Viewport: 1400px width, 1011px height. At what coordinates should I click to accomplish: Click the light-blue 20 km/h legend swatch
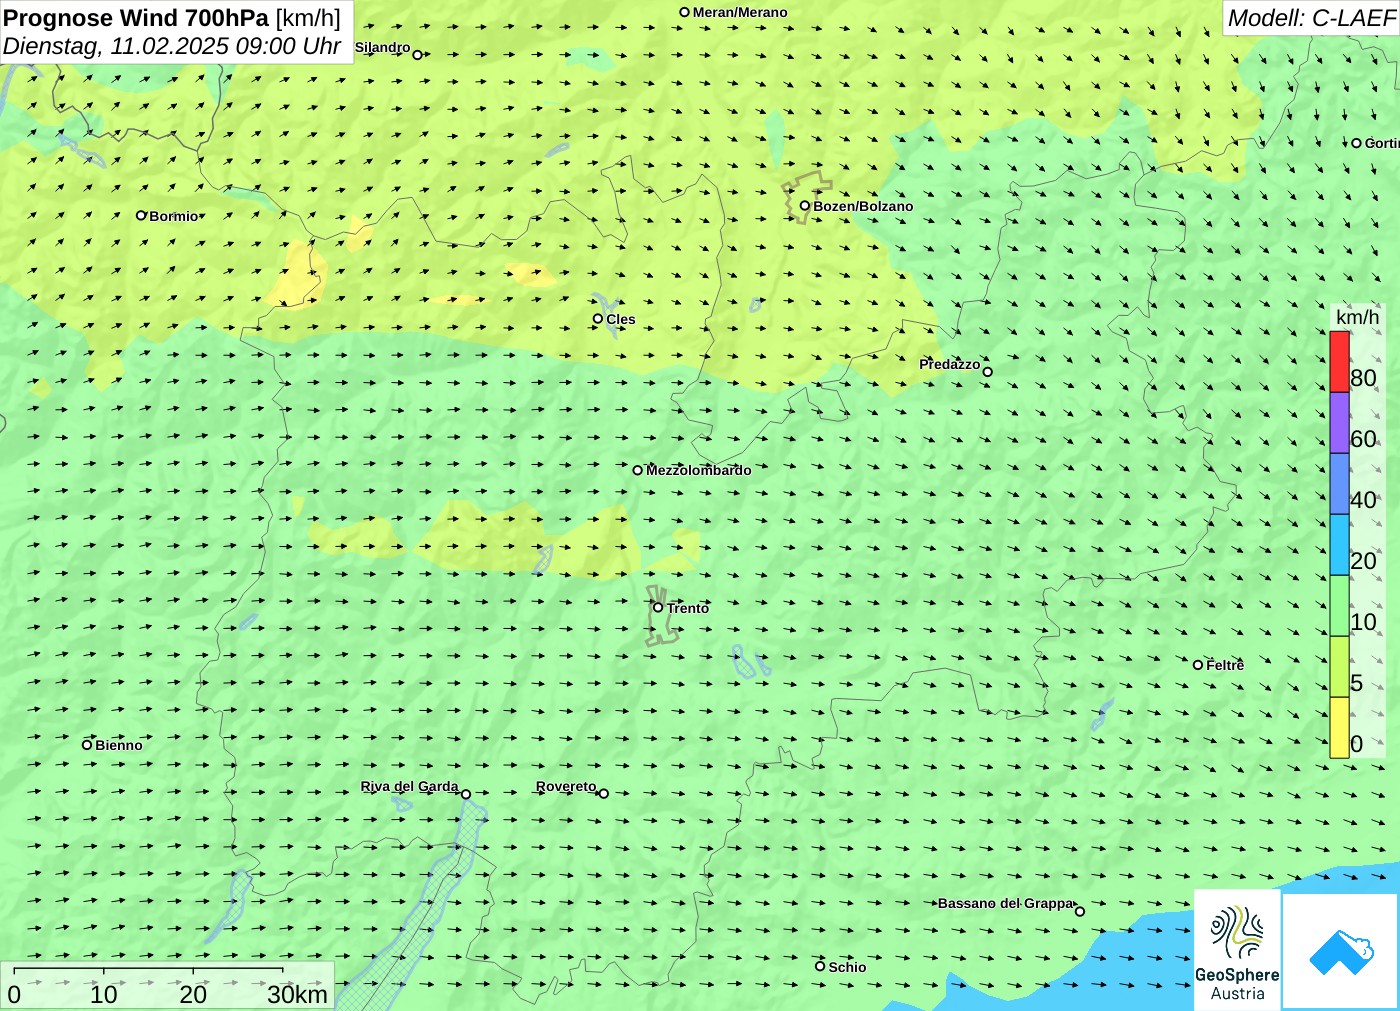pos(1339,545)
